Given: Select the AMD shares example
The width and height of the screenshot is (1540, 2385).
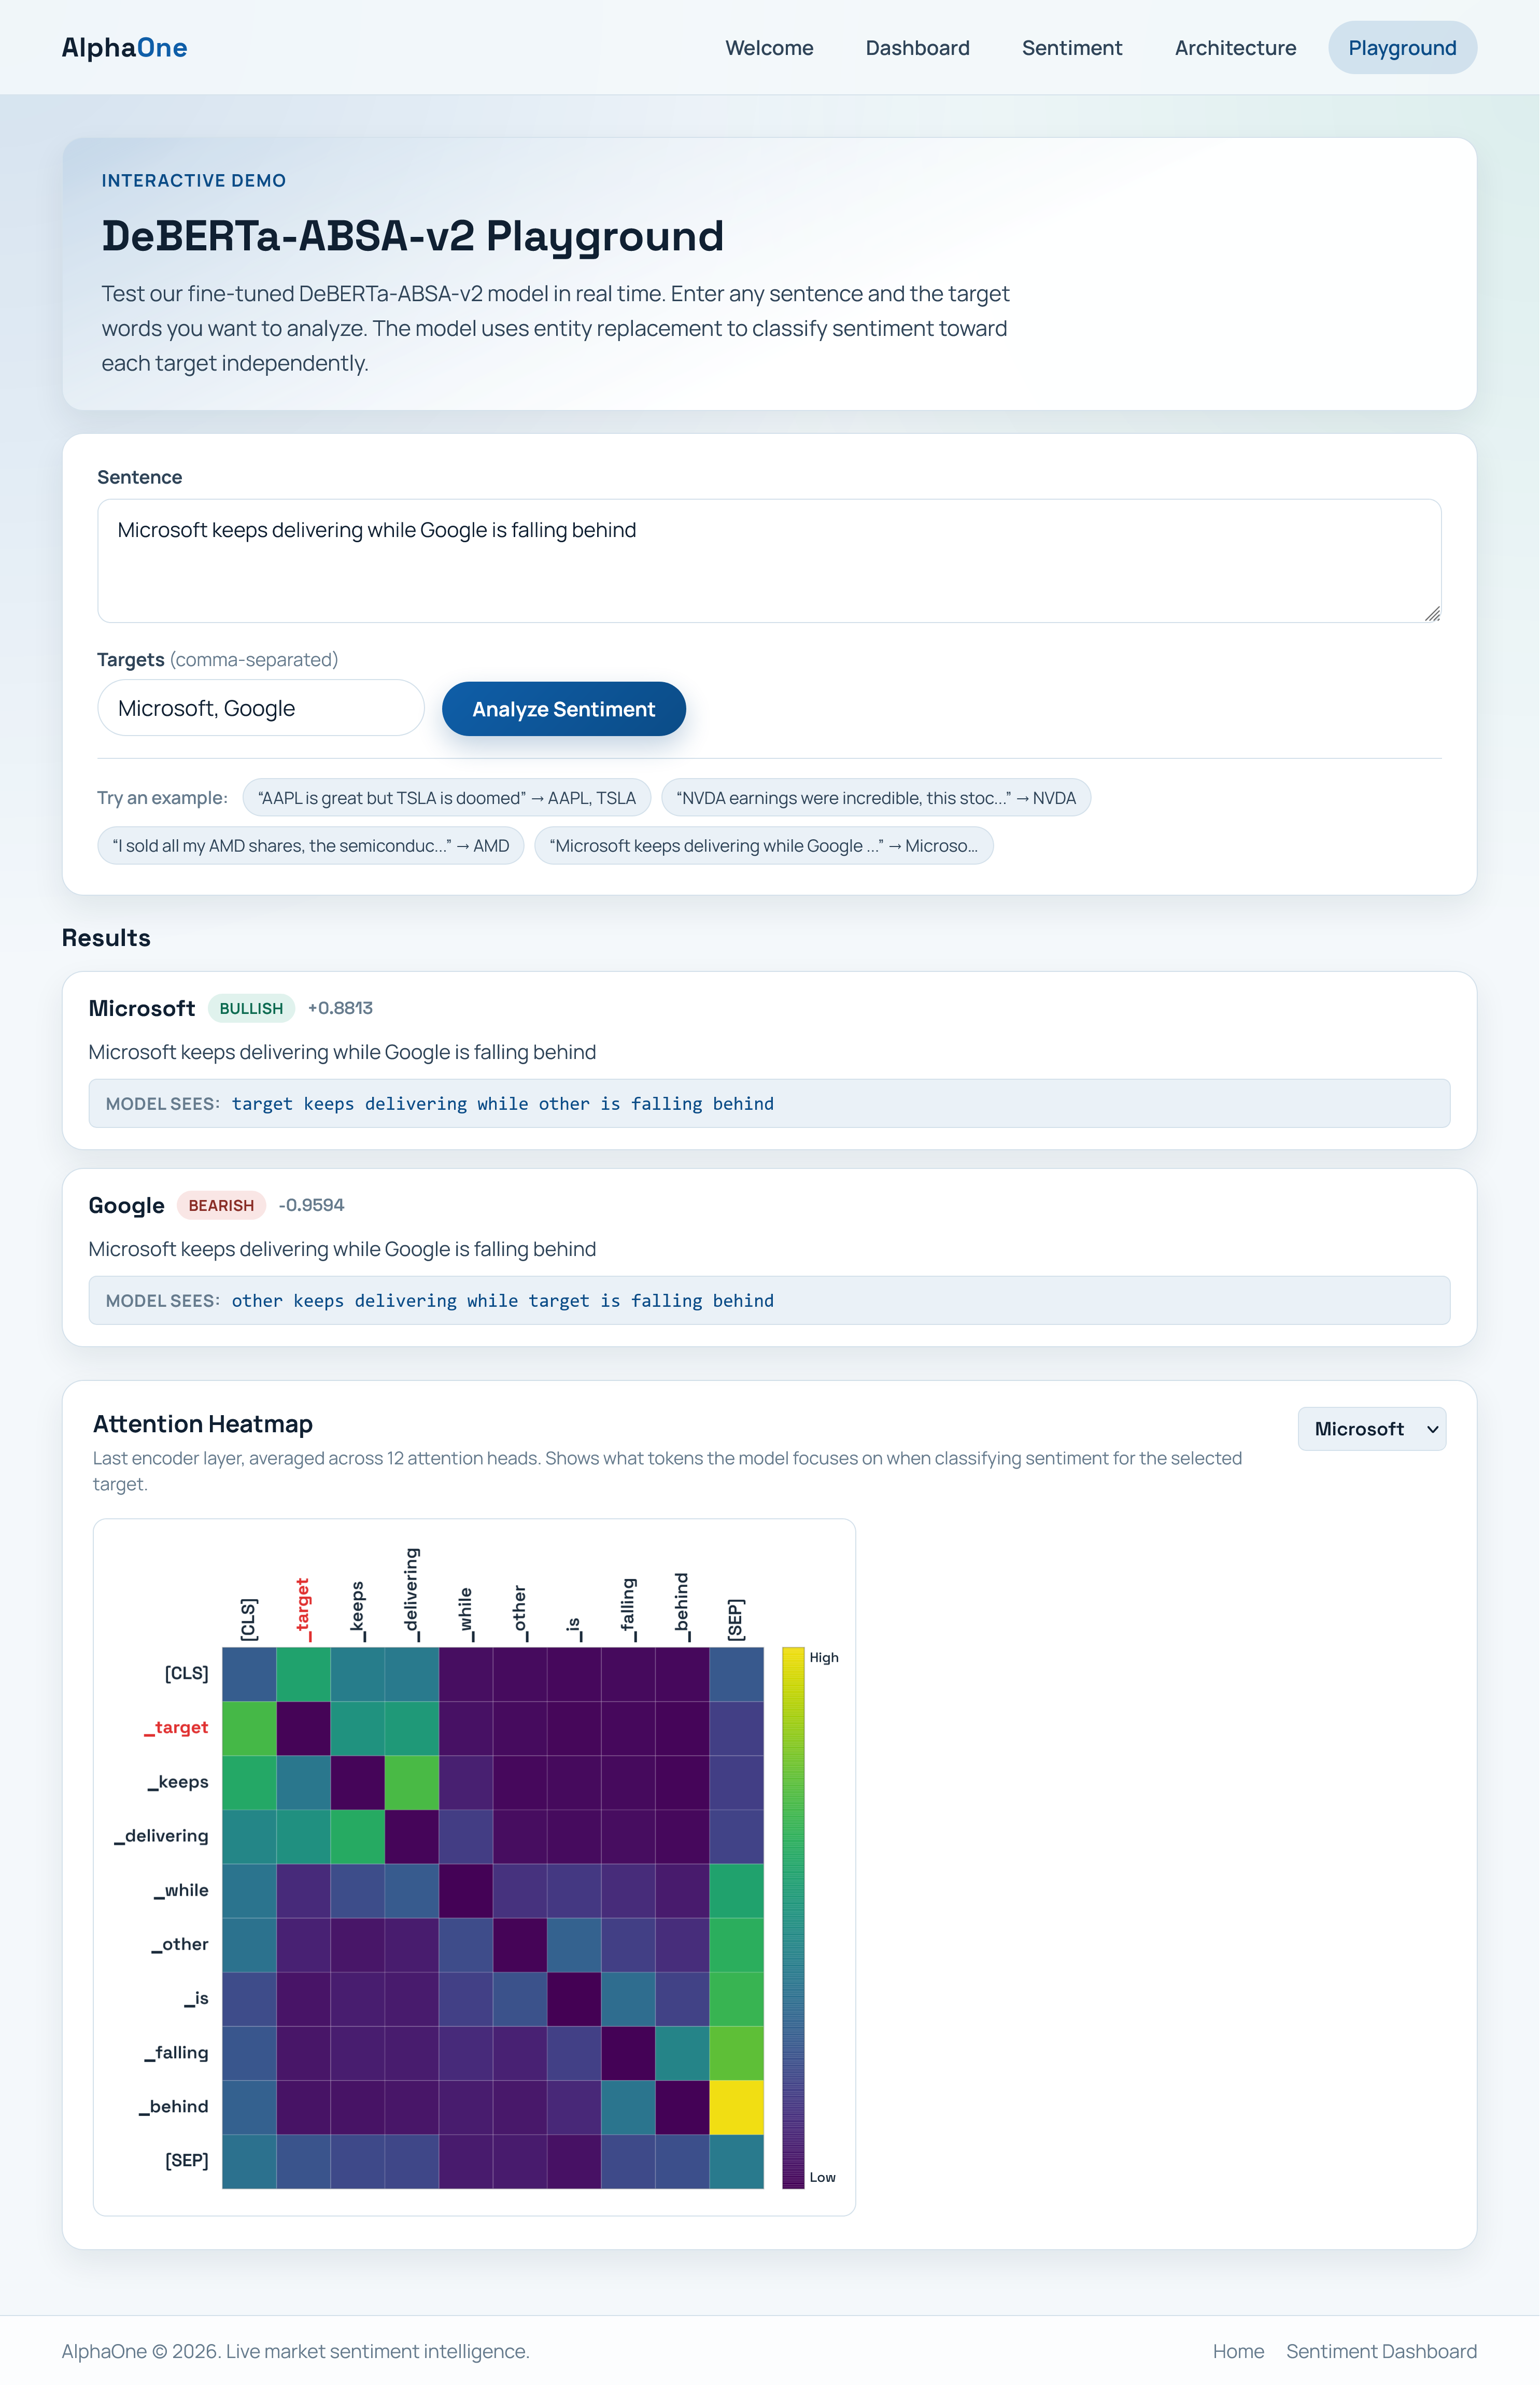Looking at the screenshot, I should click(x=309, y=845).
